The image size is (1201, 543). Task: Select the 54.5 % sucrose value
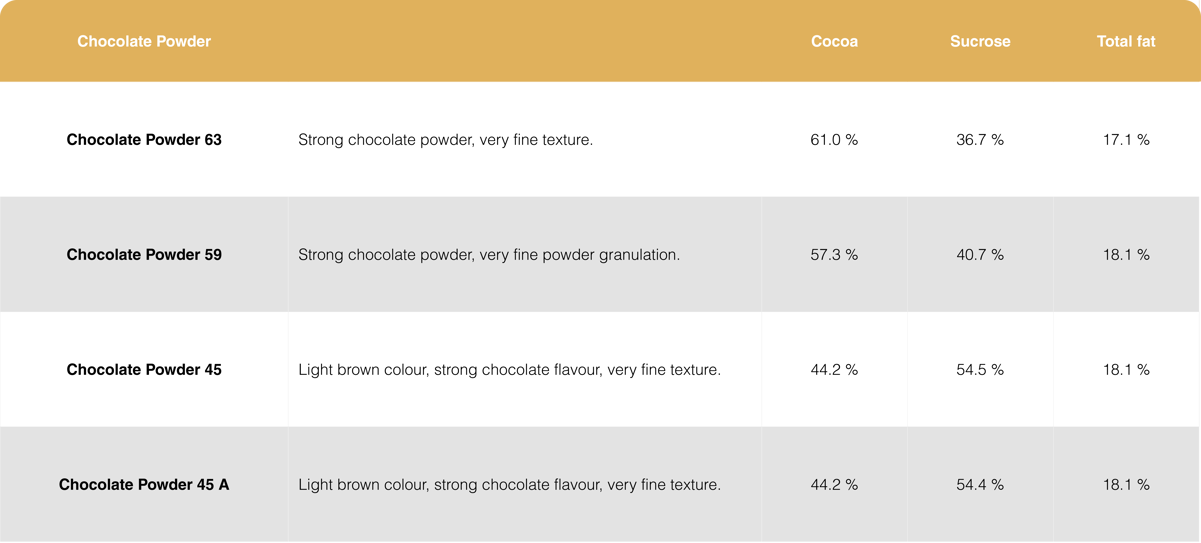pos(980,370)
